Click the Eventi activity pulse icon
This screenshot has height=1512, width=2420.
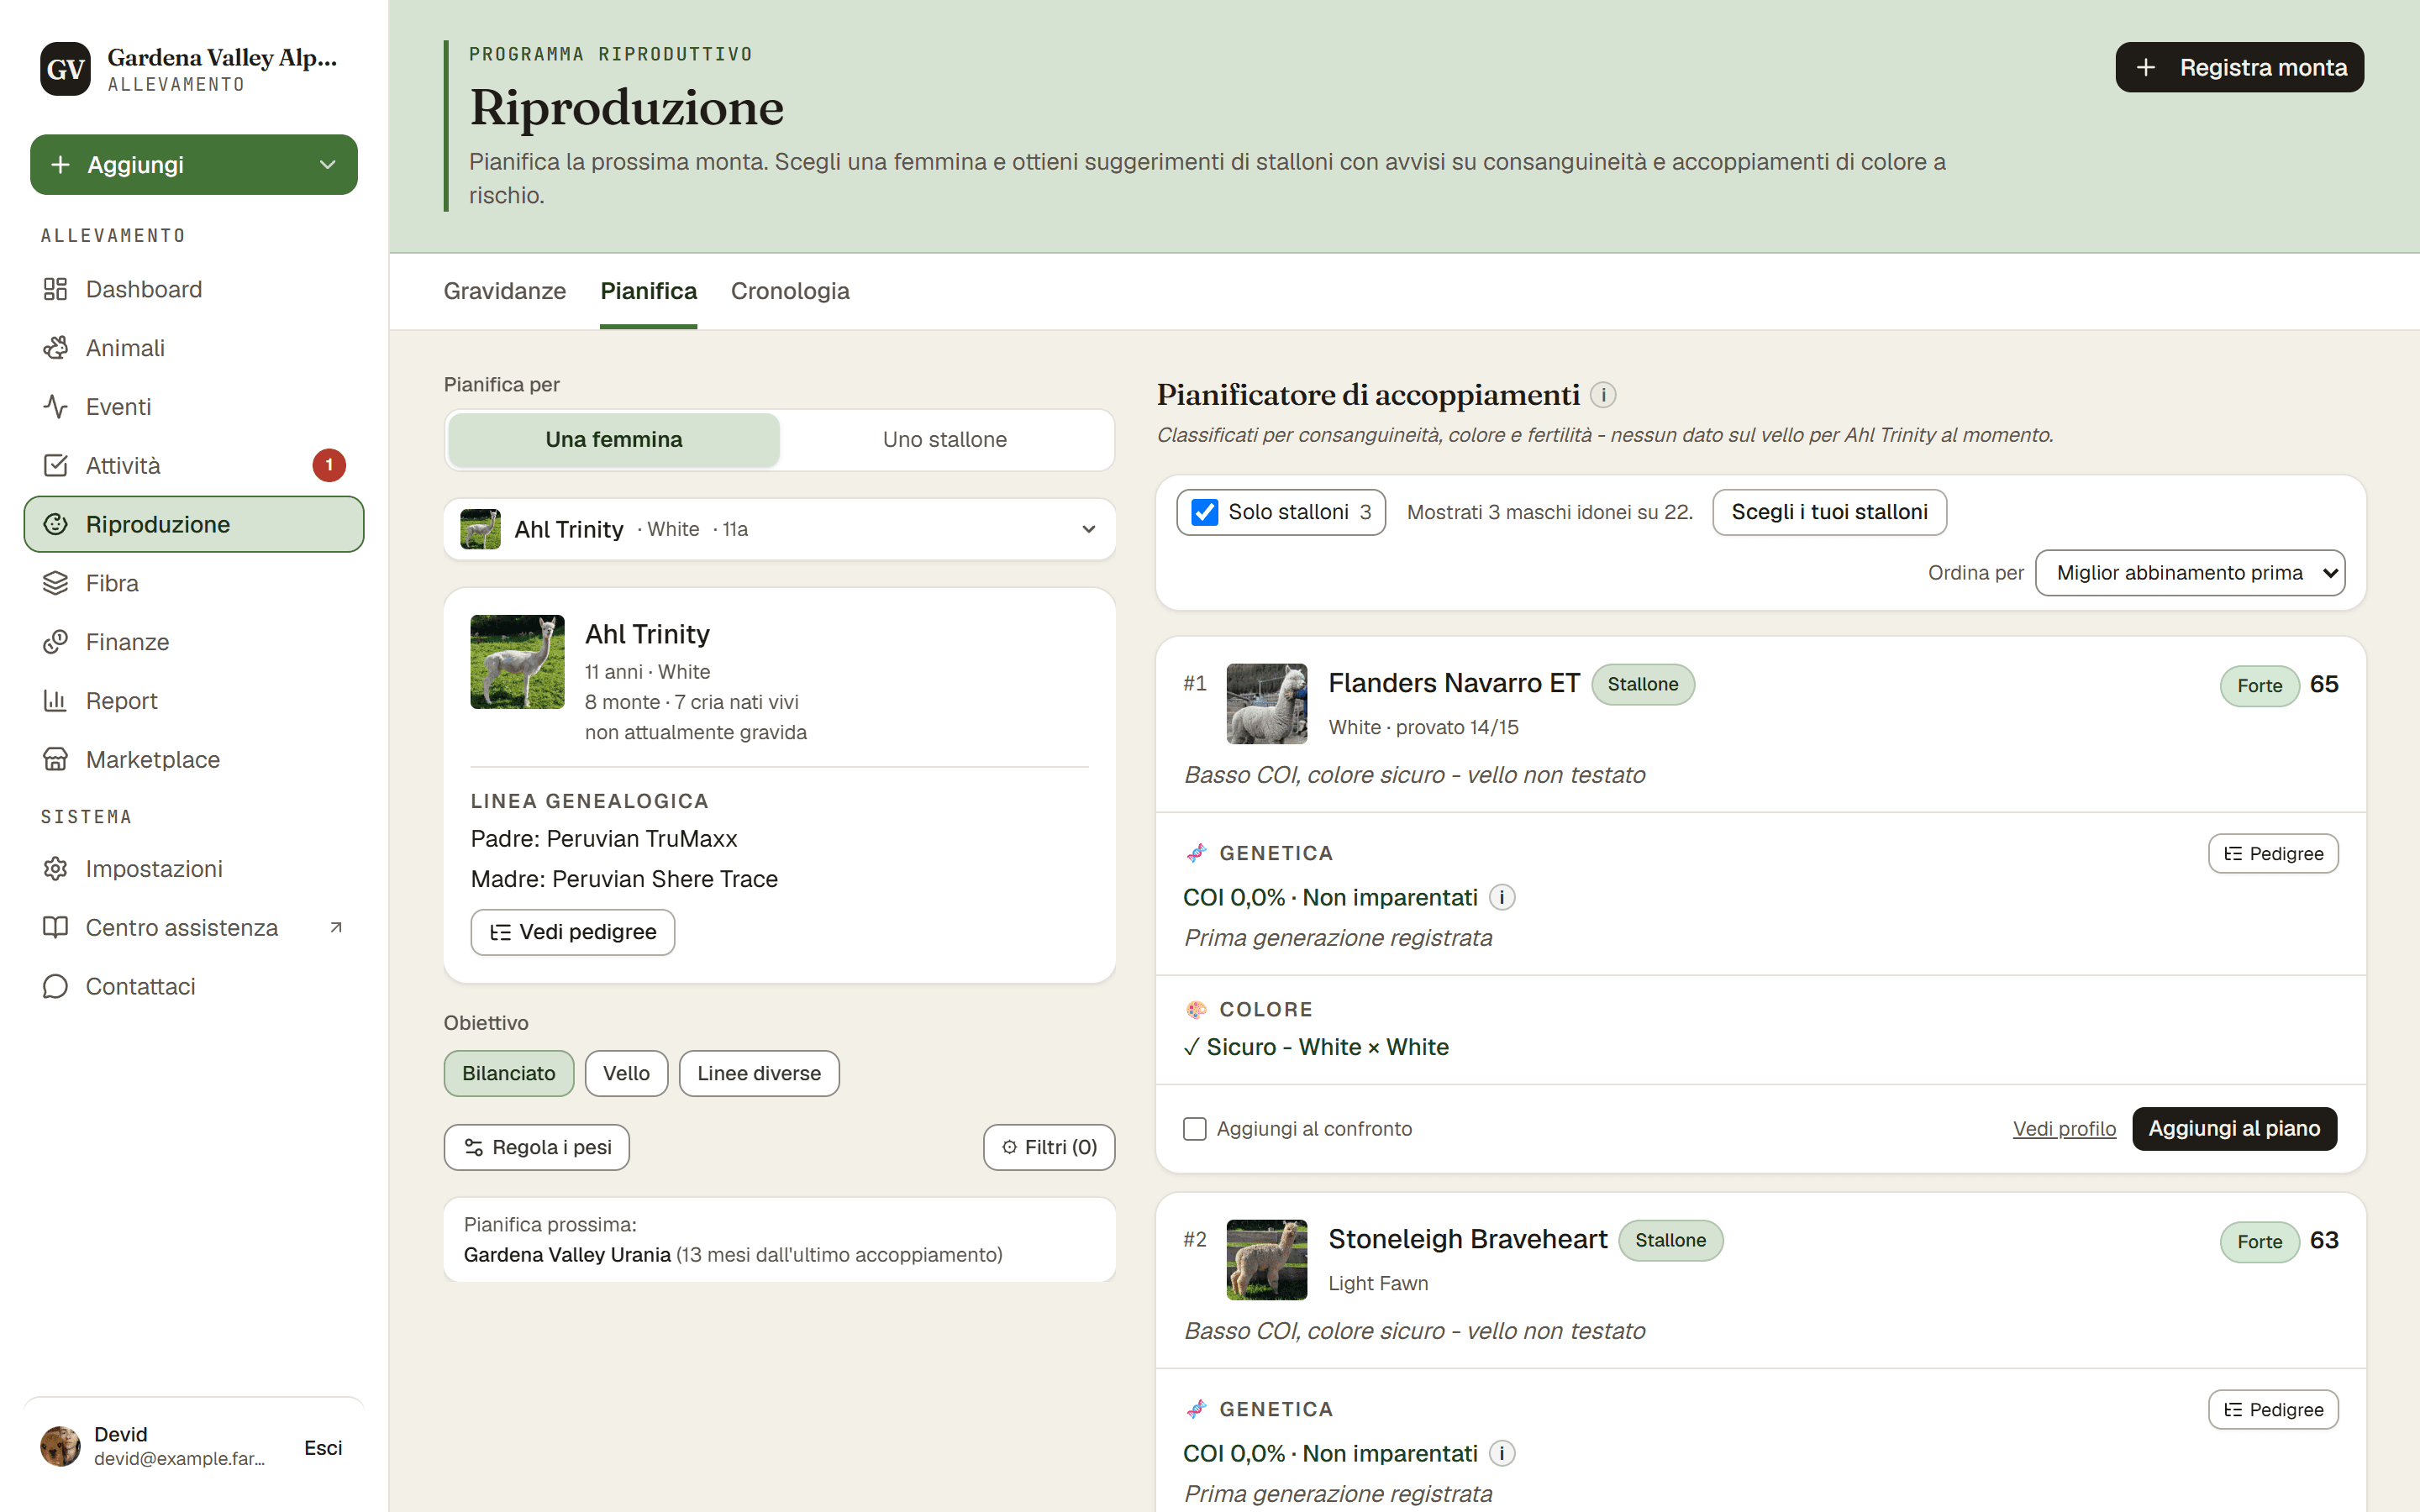point(55,407)
